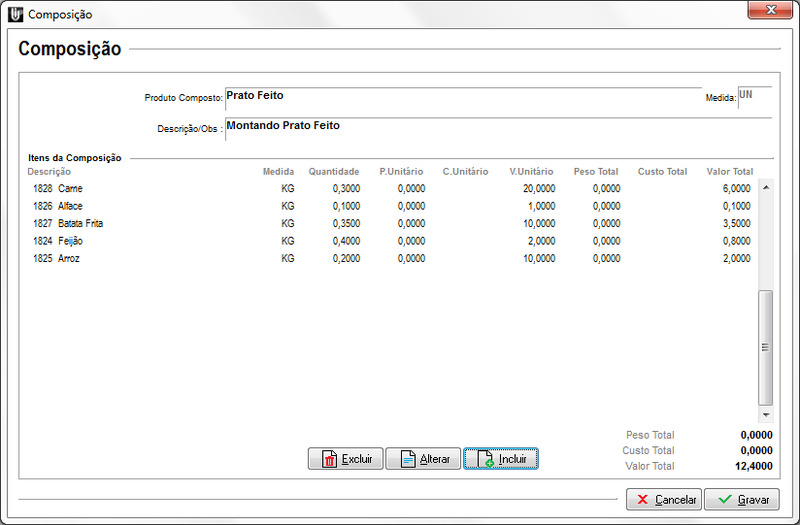Click the Incluir add button
The image size is (800, 525).
501,459
